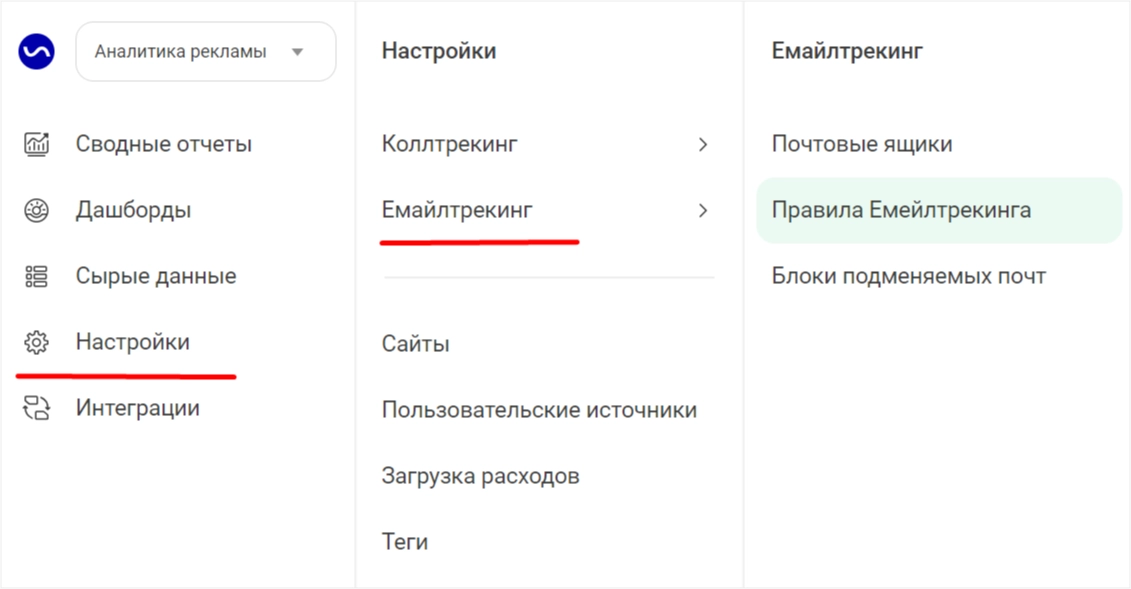Open Загрузка расходов page
Viewport: 1131px width, 589px height.
tap(480, 476)
